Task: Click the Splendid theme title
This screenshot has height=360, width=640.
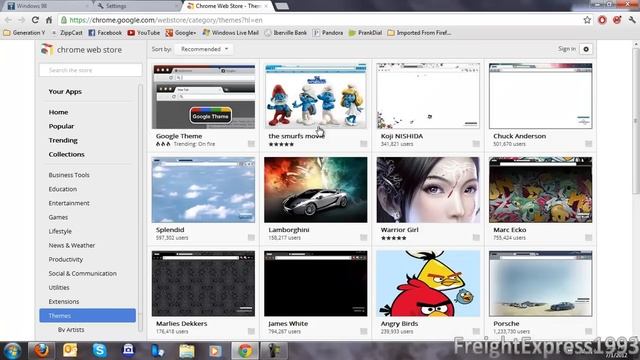Action: (x=170, y=230)
